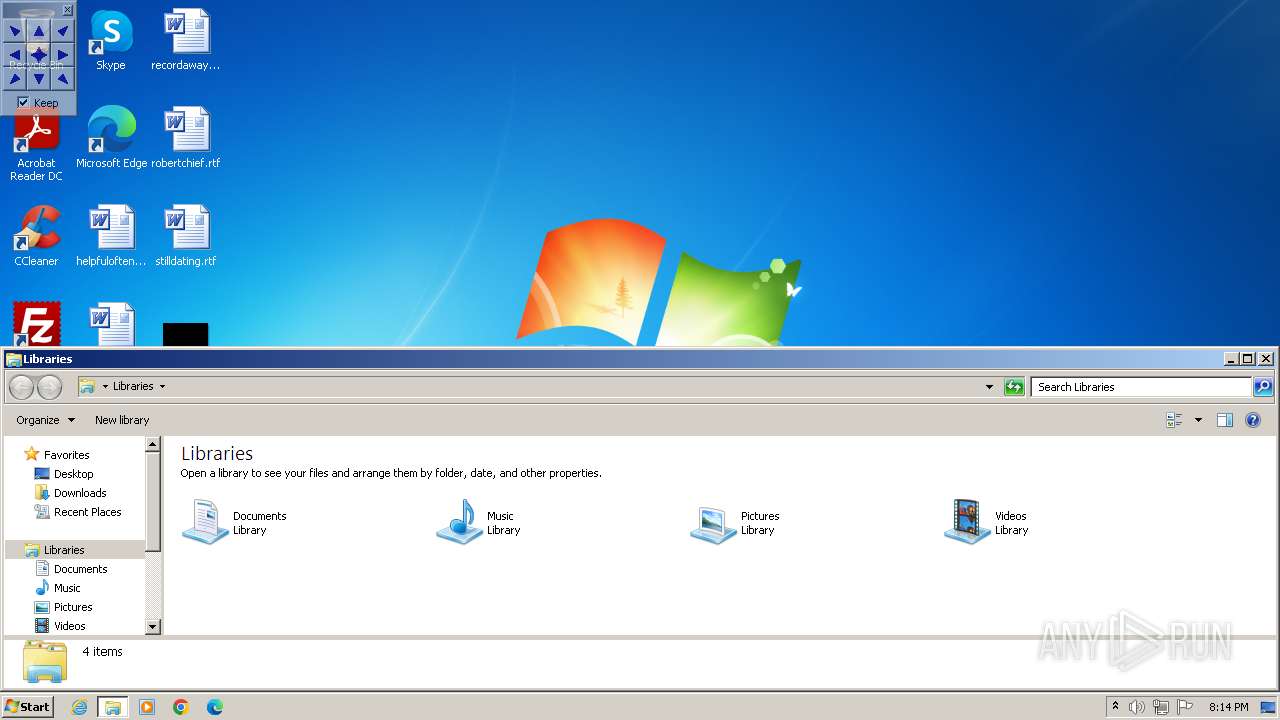Click Windows Explorer on the taskbar

[113, 707]
